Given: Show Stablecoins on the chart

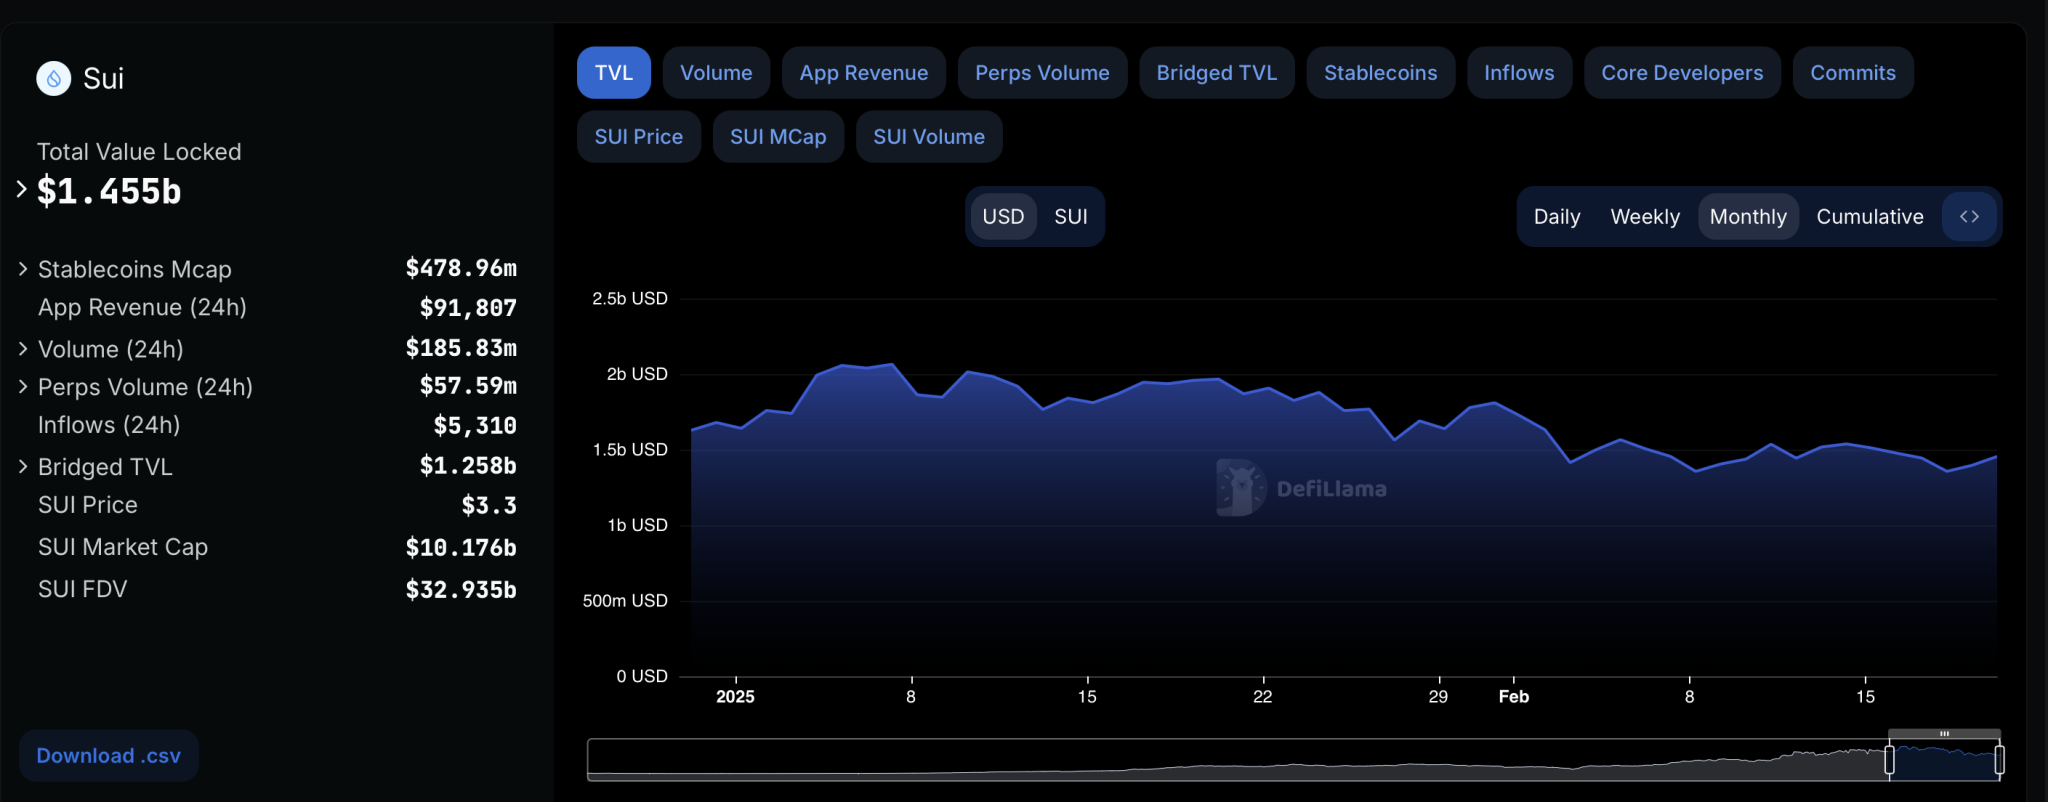Looking at the screenshot, I should (x=1381, y=73).
